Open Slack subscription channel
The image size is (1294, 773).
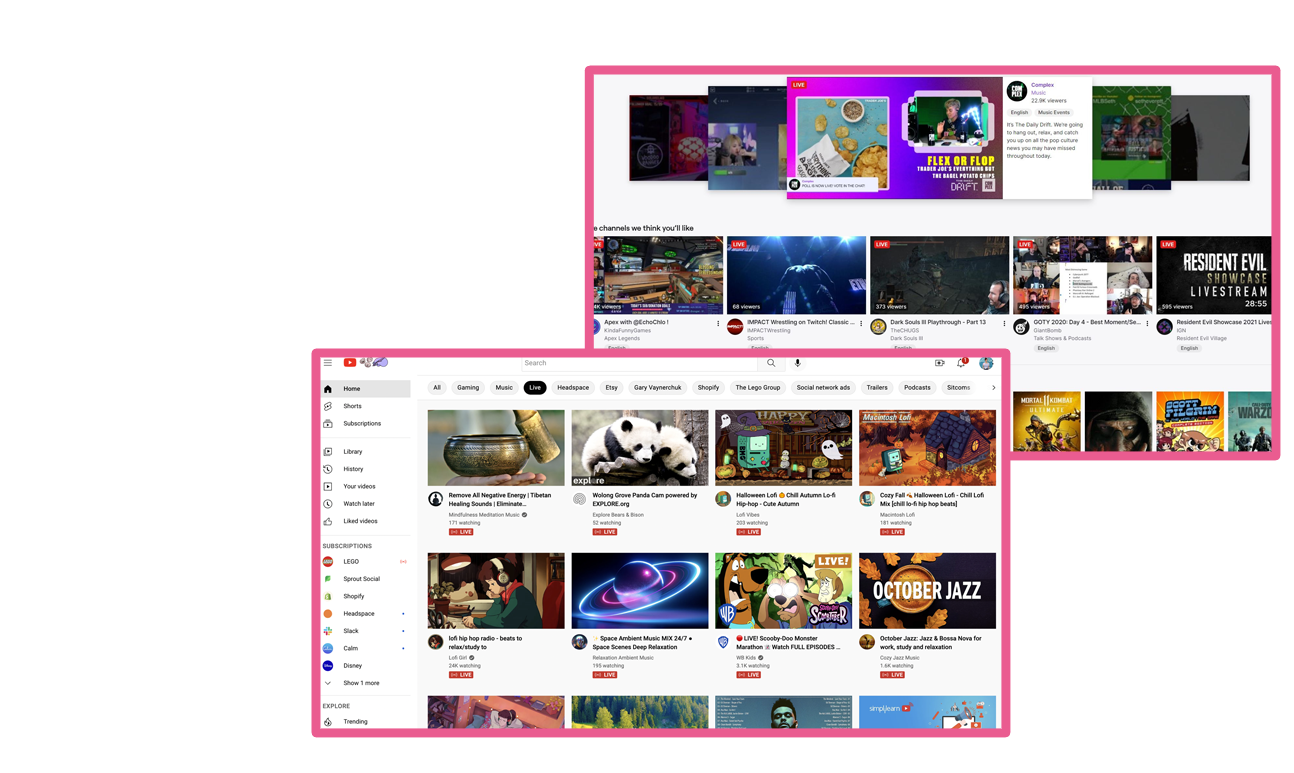pos(365,631)
